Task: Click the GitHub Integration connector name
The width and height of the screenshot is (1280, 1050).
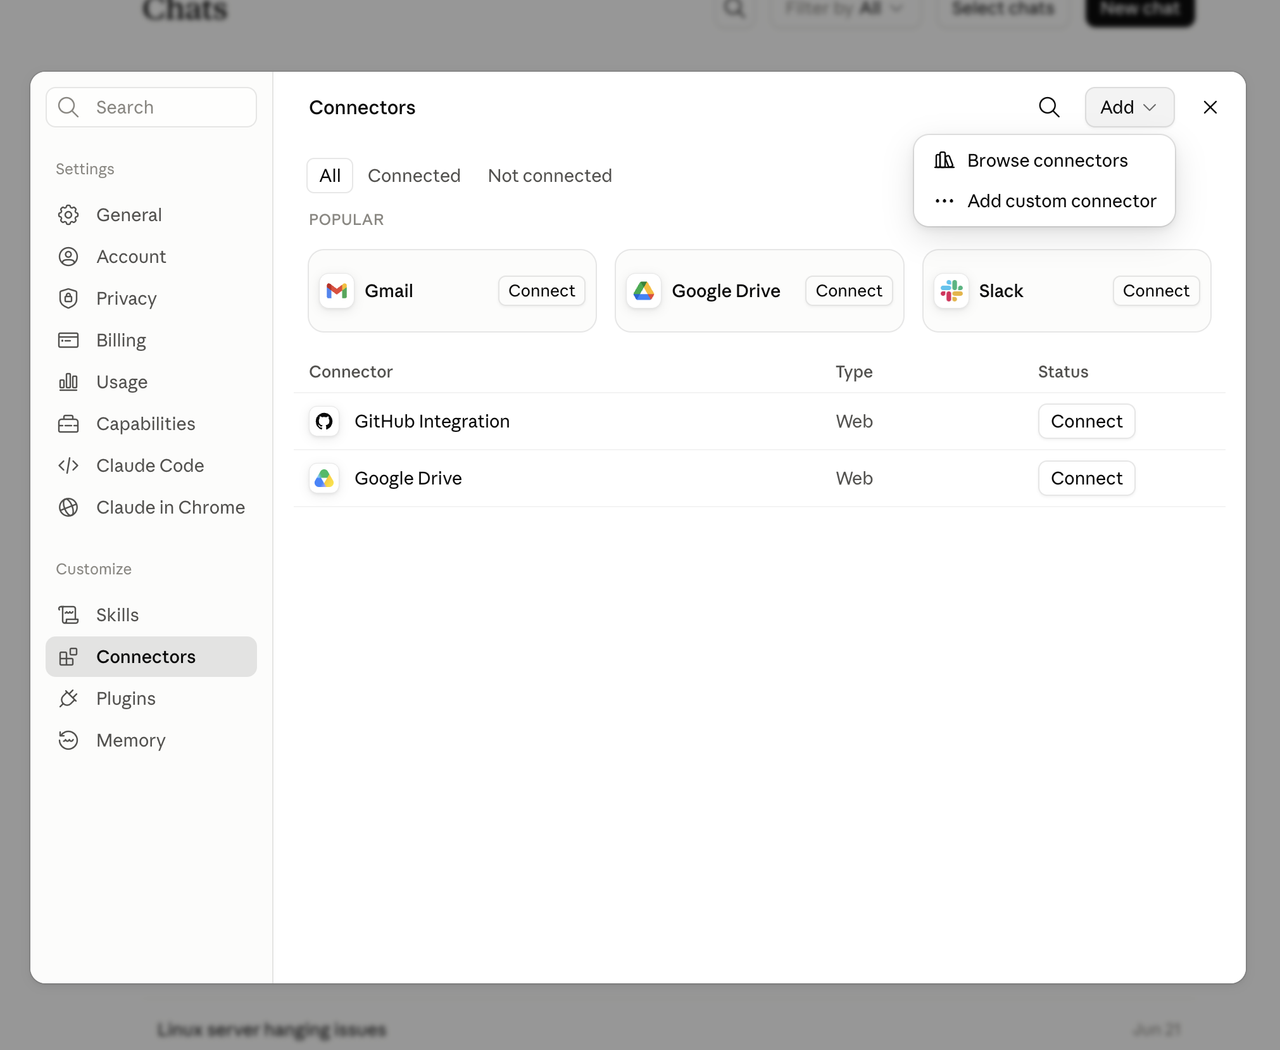Action: coord(432,422)
